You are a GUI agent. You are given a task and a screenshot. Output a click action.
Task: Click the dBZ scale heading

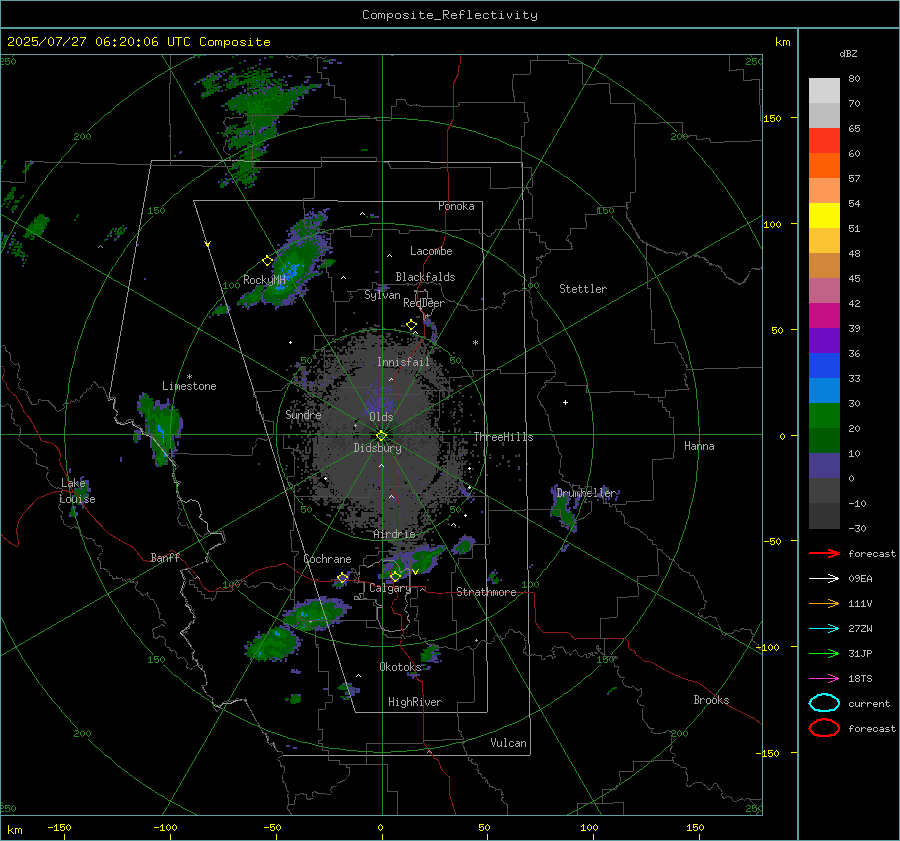pyautogui.click(x=848, y=54)
